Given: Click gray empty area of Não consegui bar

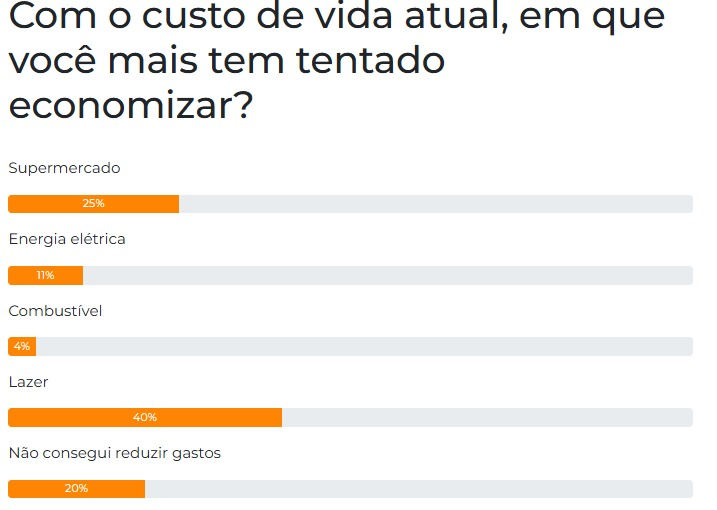Looking at the screenshot, I should [419, 489].
